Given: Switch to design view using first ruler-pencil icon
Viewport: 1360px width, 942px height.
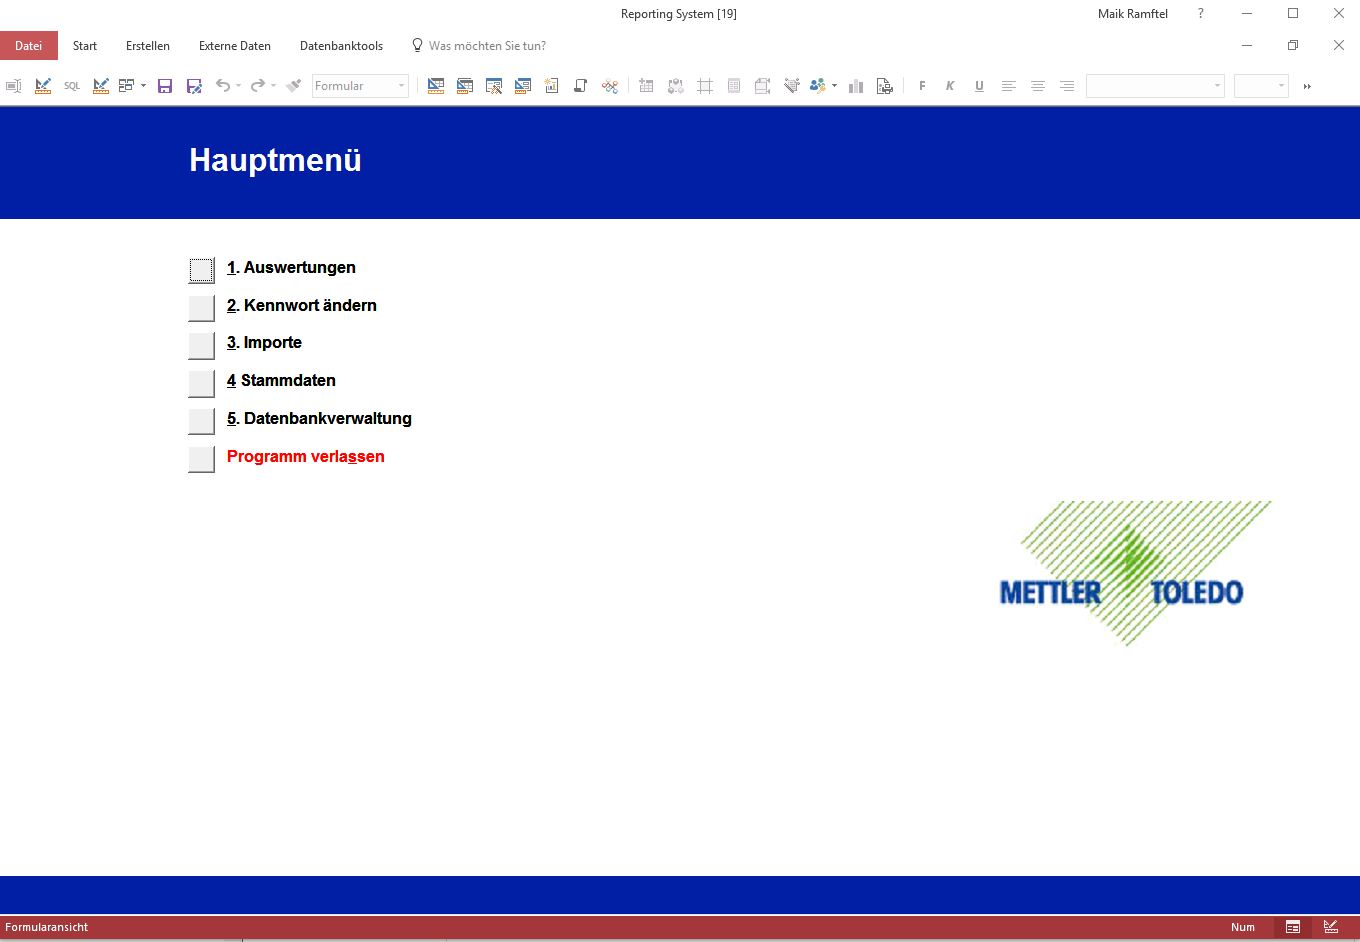Looking at the screenshot, I should point(43,86).
